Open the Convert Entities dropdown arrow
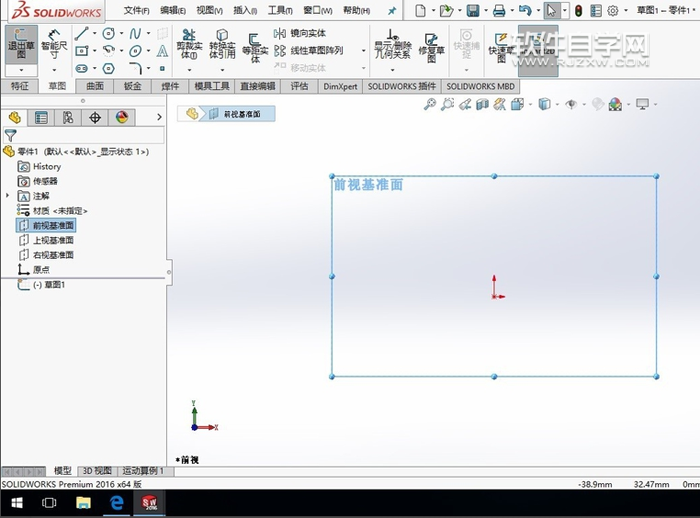Image resolution: width=700 pixels, height=518 pixels. tap(222, 70)
